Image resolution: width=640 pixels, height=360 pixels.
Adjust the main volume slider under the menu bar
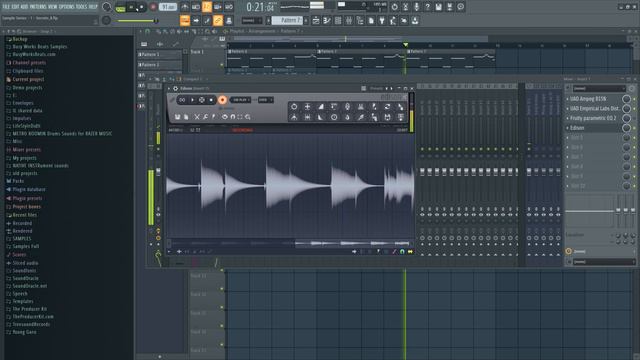(x=137, y=20)
